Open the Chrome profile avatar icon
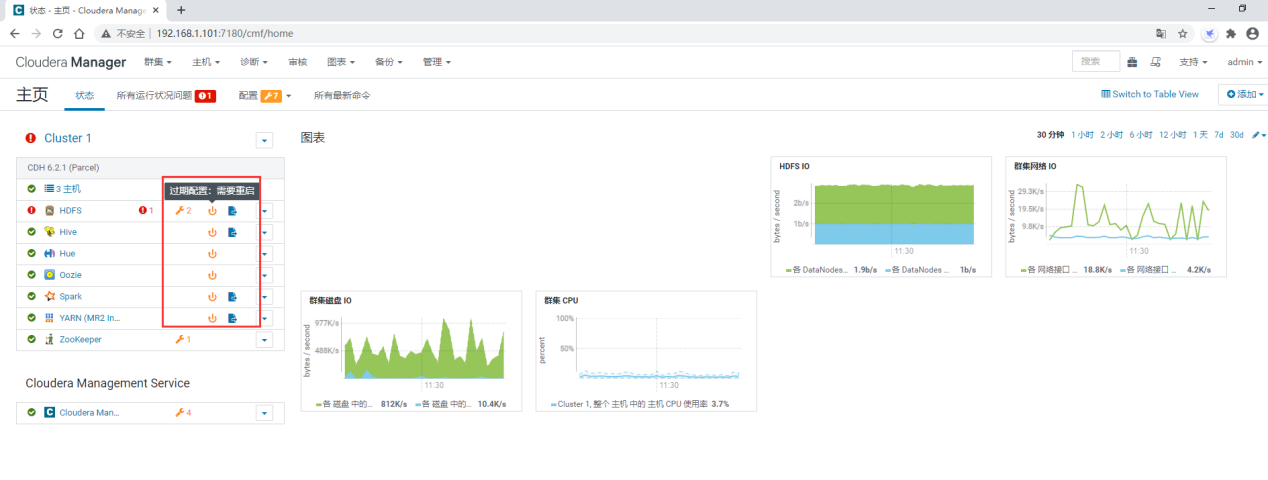Screen dimensions: 1268x480 1252,33
